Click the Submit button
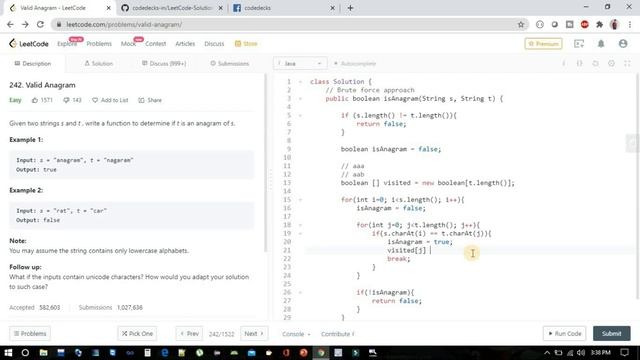 (x=611, y=333)
